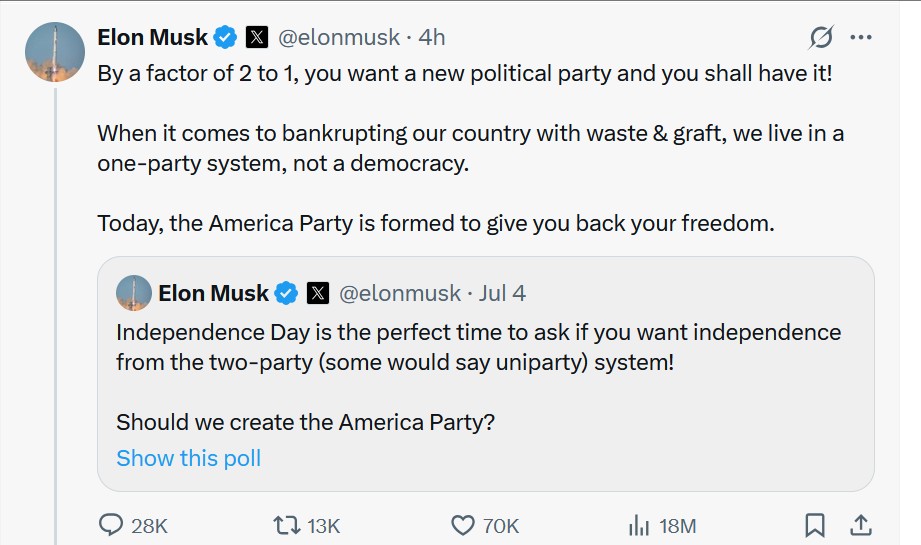The width and height of the screenshot is (921, 545).
Task: Click the @elonmusk handle in main post
Action: [337, 38]
